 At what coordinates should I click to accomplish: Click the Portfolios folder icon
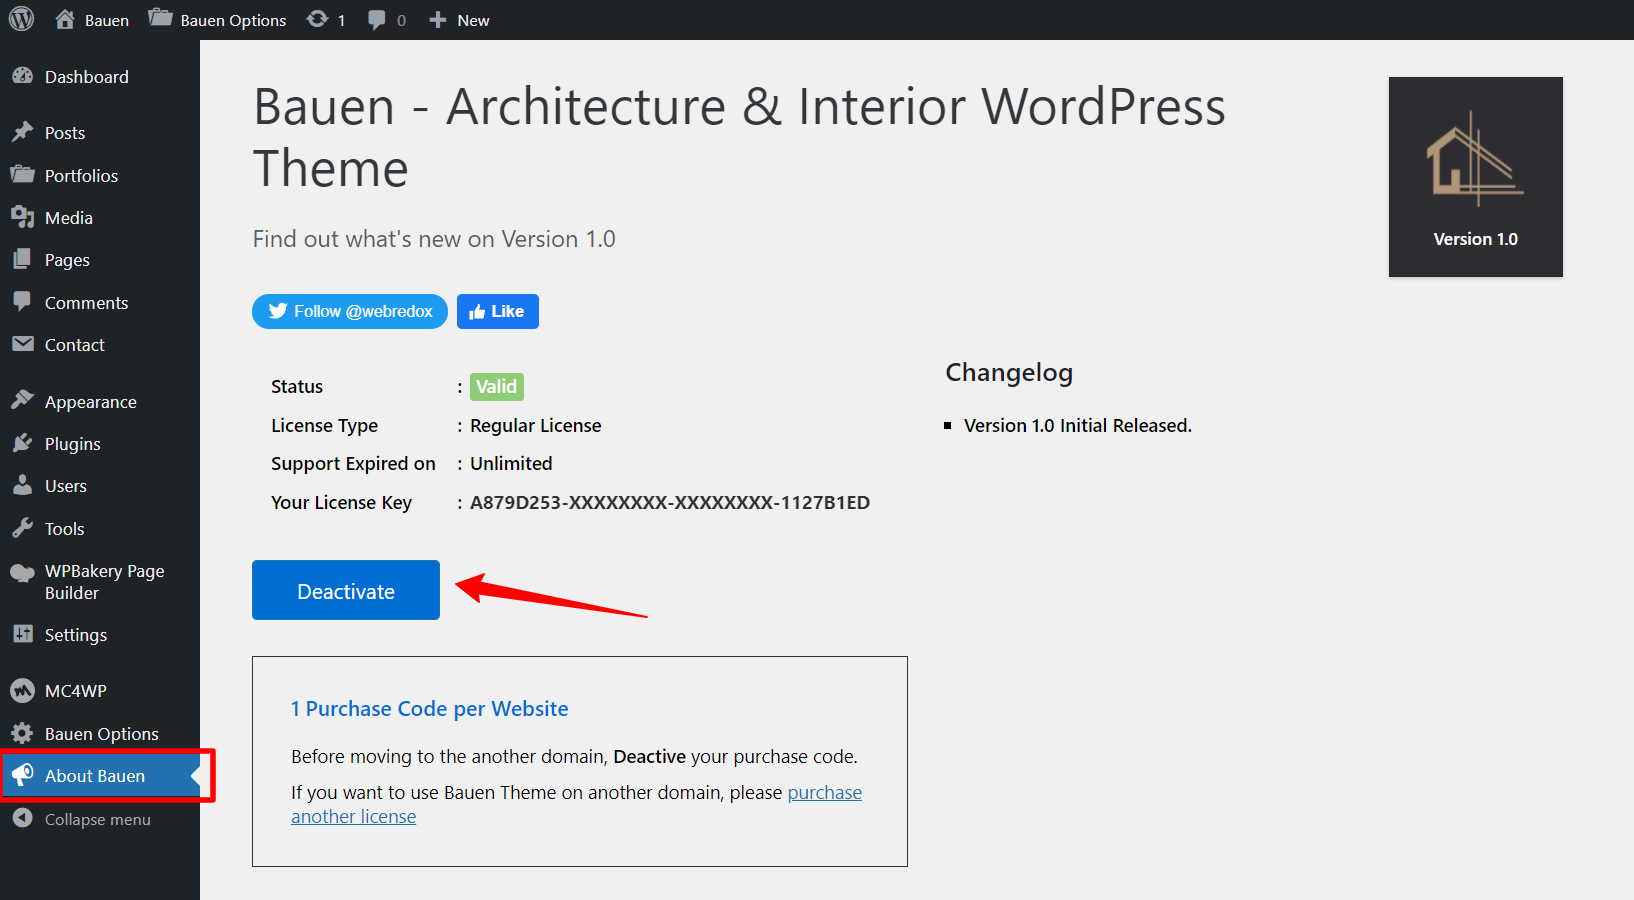[x=22, y=175]
